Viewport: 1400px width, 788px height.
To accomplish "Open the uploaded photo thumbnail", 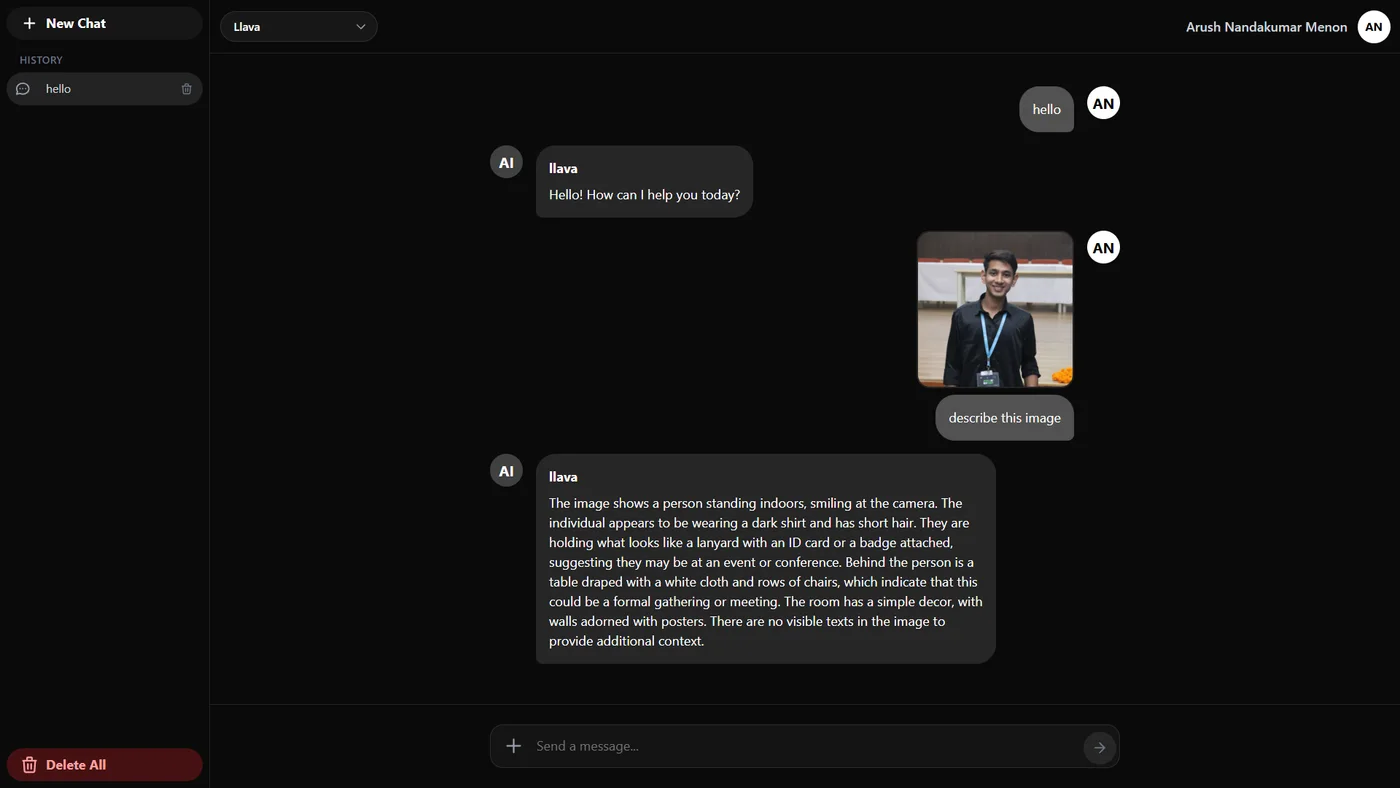I will (x=995, y=309).
